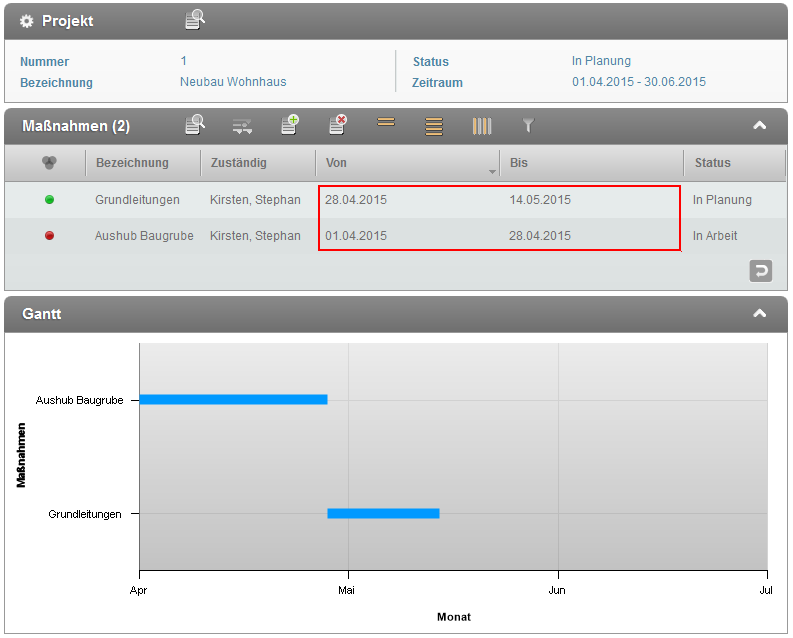Delete Maßnahme using the red X document icon
Viewport: 793px width, 638px height.
click(338, 125)
